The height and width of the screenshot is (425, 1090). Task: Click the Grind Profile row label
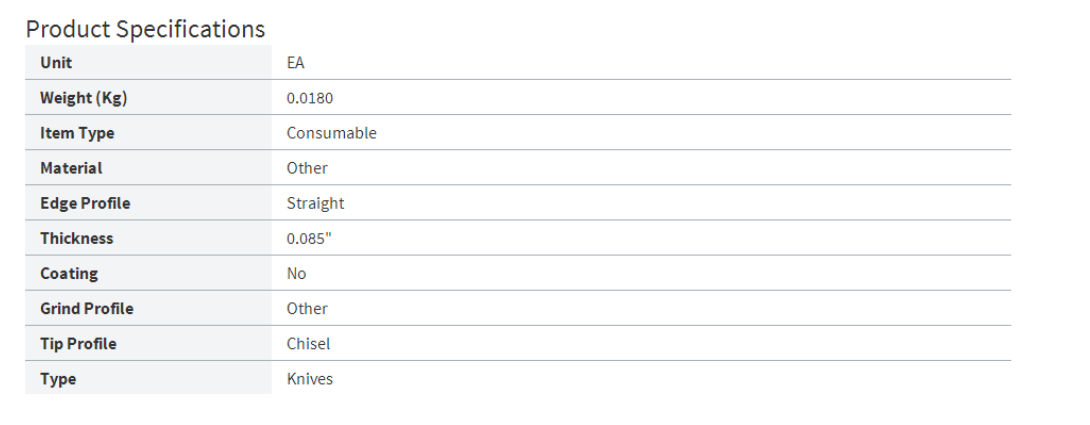[86, 308]
